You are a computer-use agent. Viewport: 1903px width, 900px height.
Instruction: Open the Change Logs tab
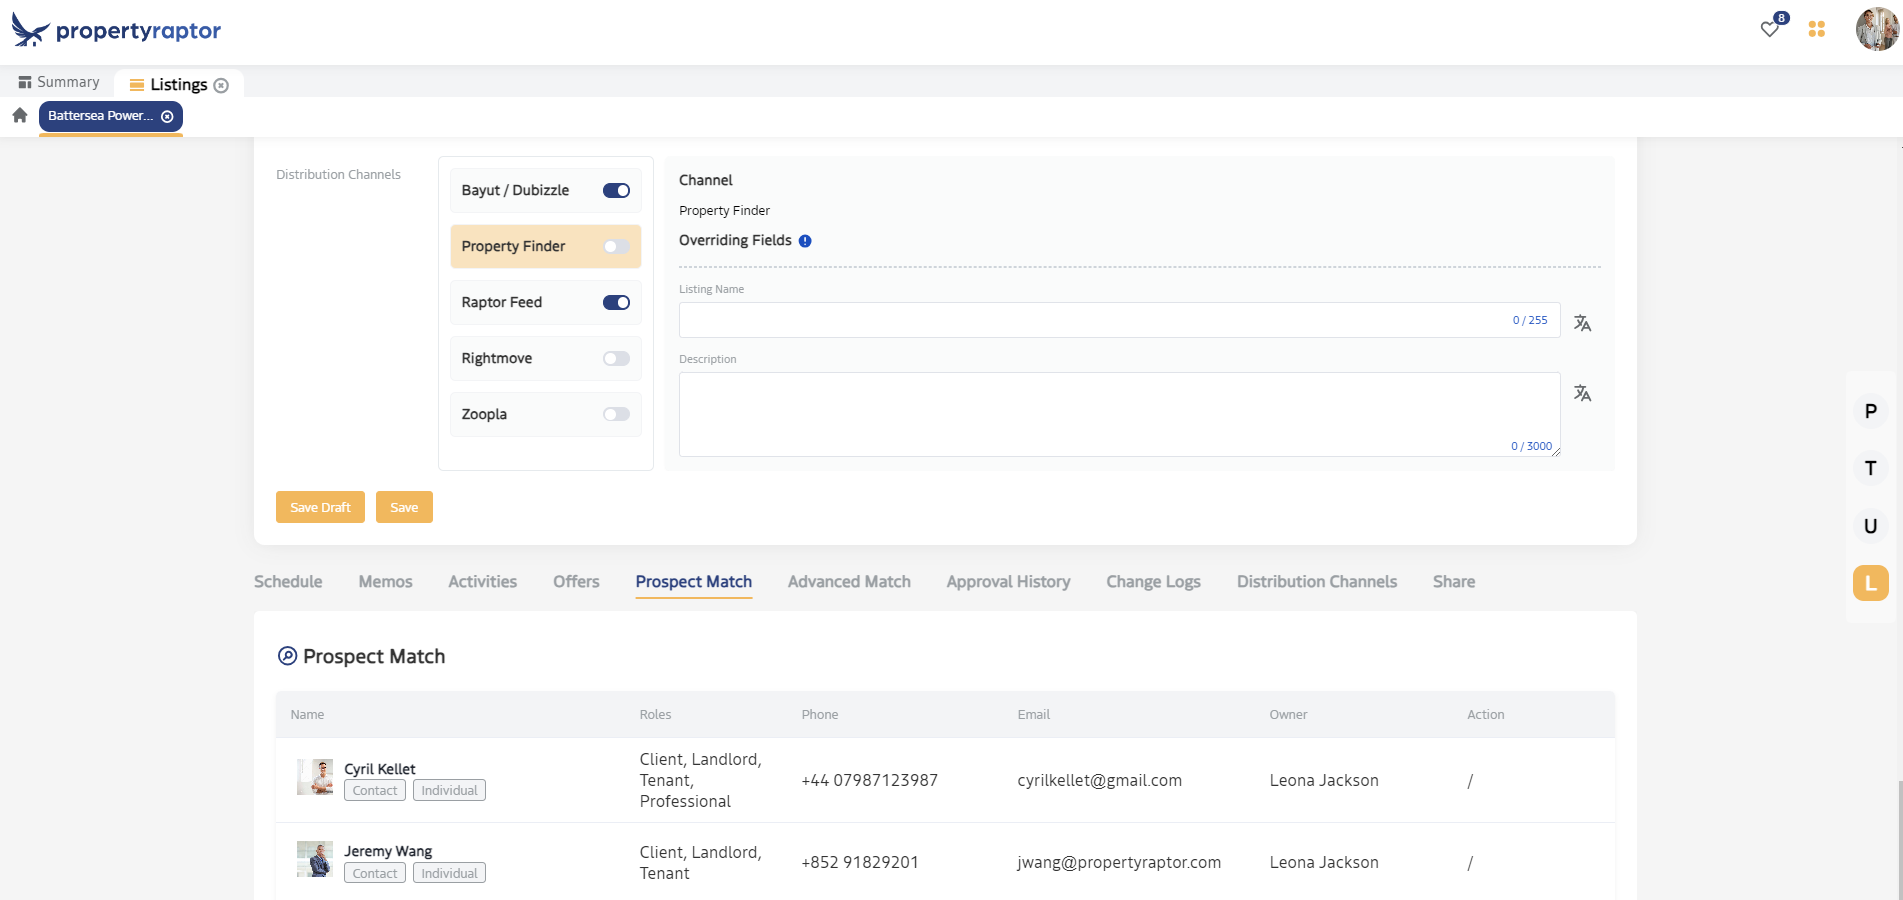(1153, 582)
